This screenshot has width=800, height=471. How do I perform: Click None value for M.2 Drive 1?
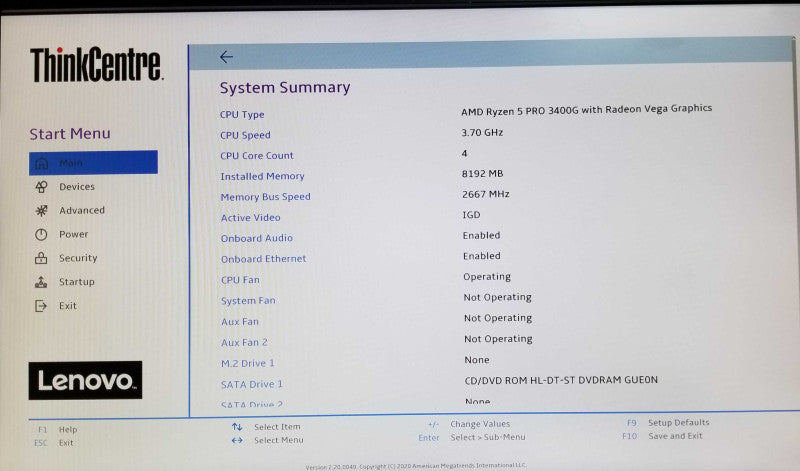[x=477, y=360]
